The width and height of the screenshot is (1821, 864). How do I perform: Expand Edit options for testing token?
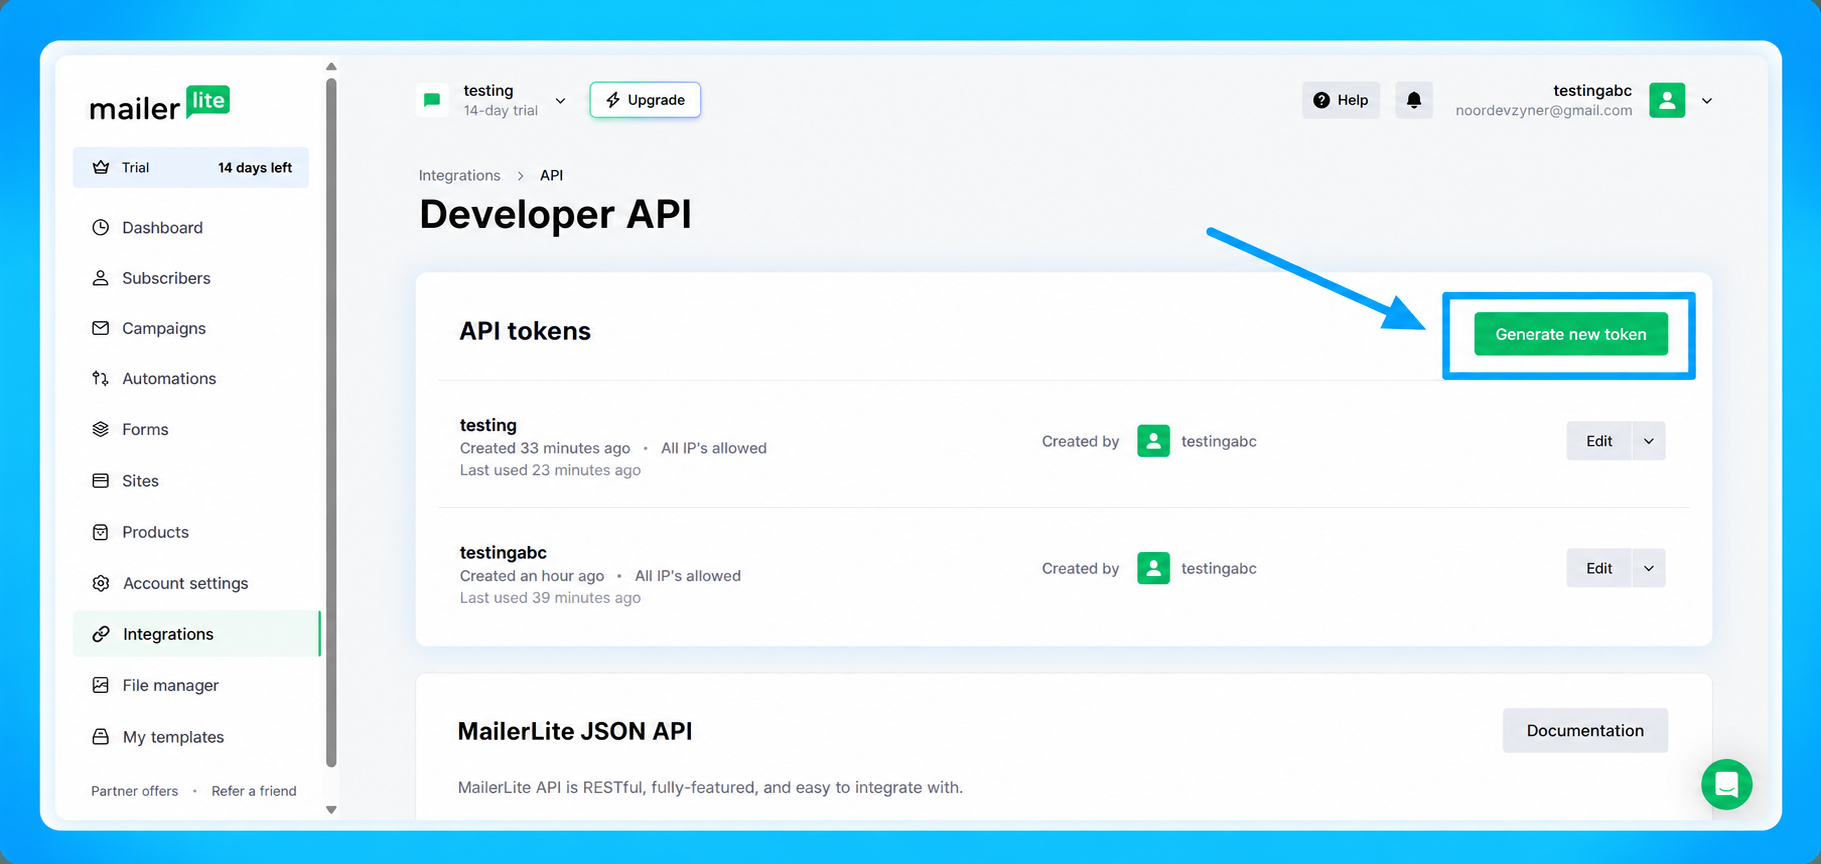click(1649, 441)
